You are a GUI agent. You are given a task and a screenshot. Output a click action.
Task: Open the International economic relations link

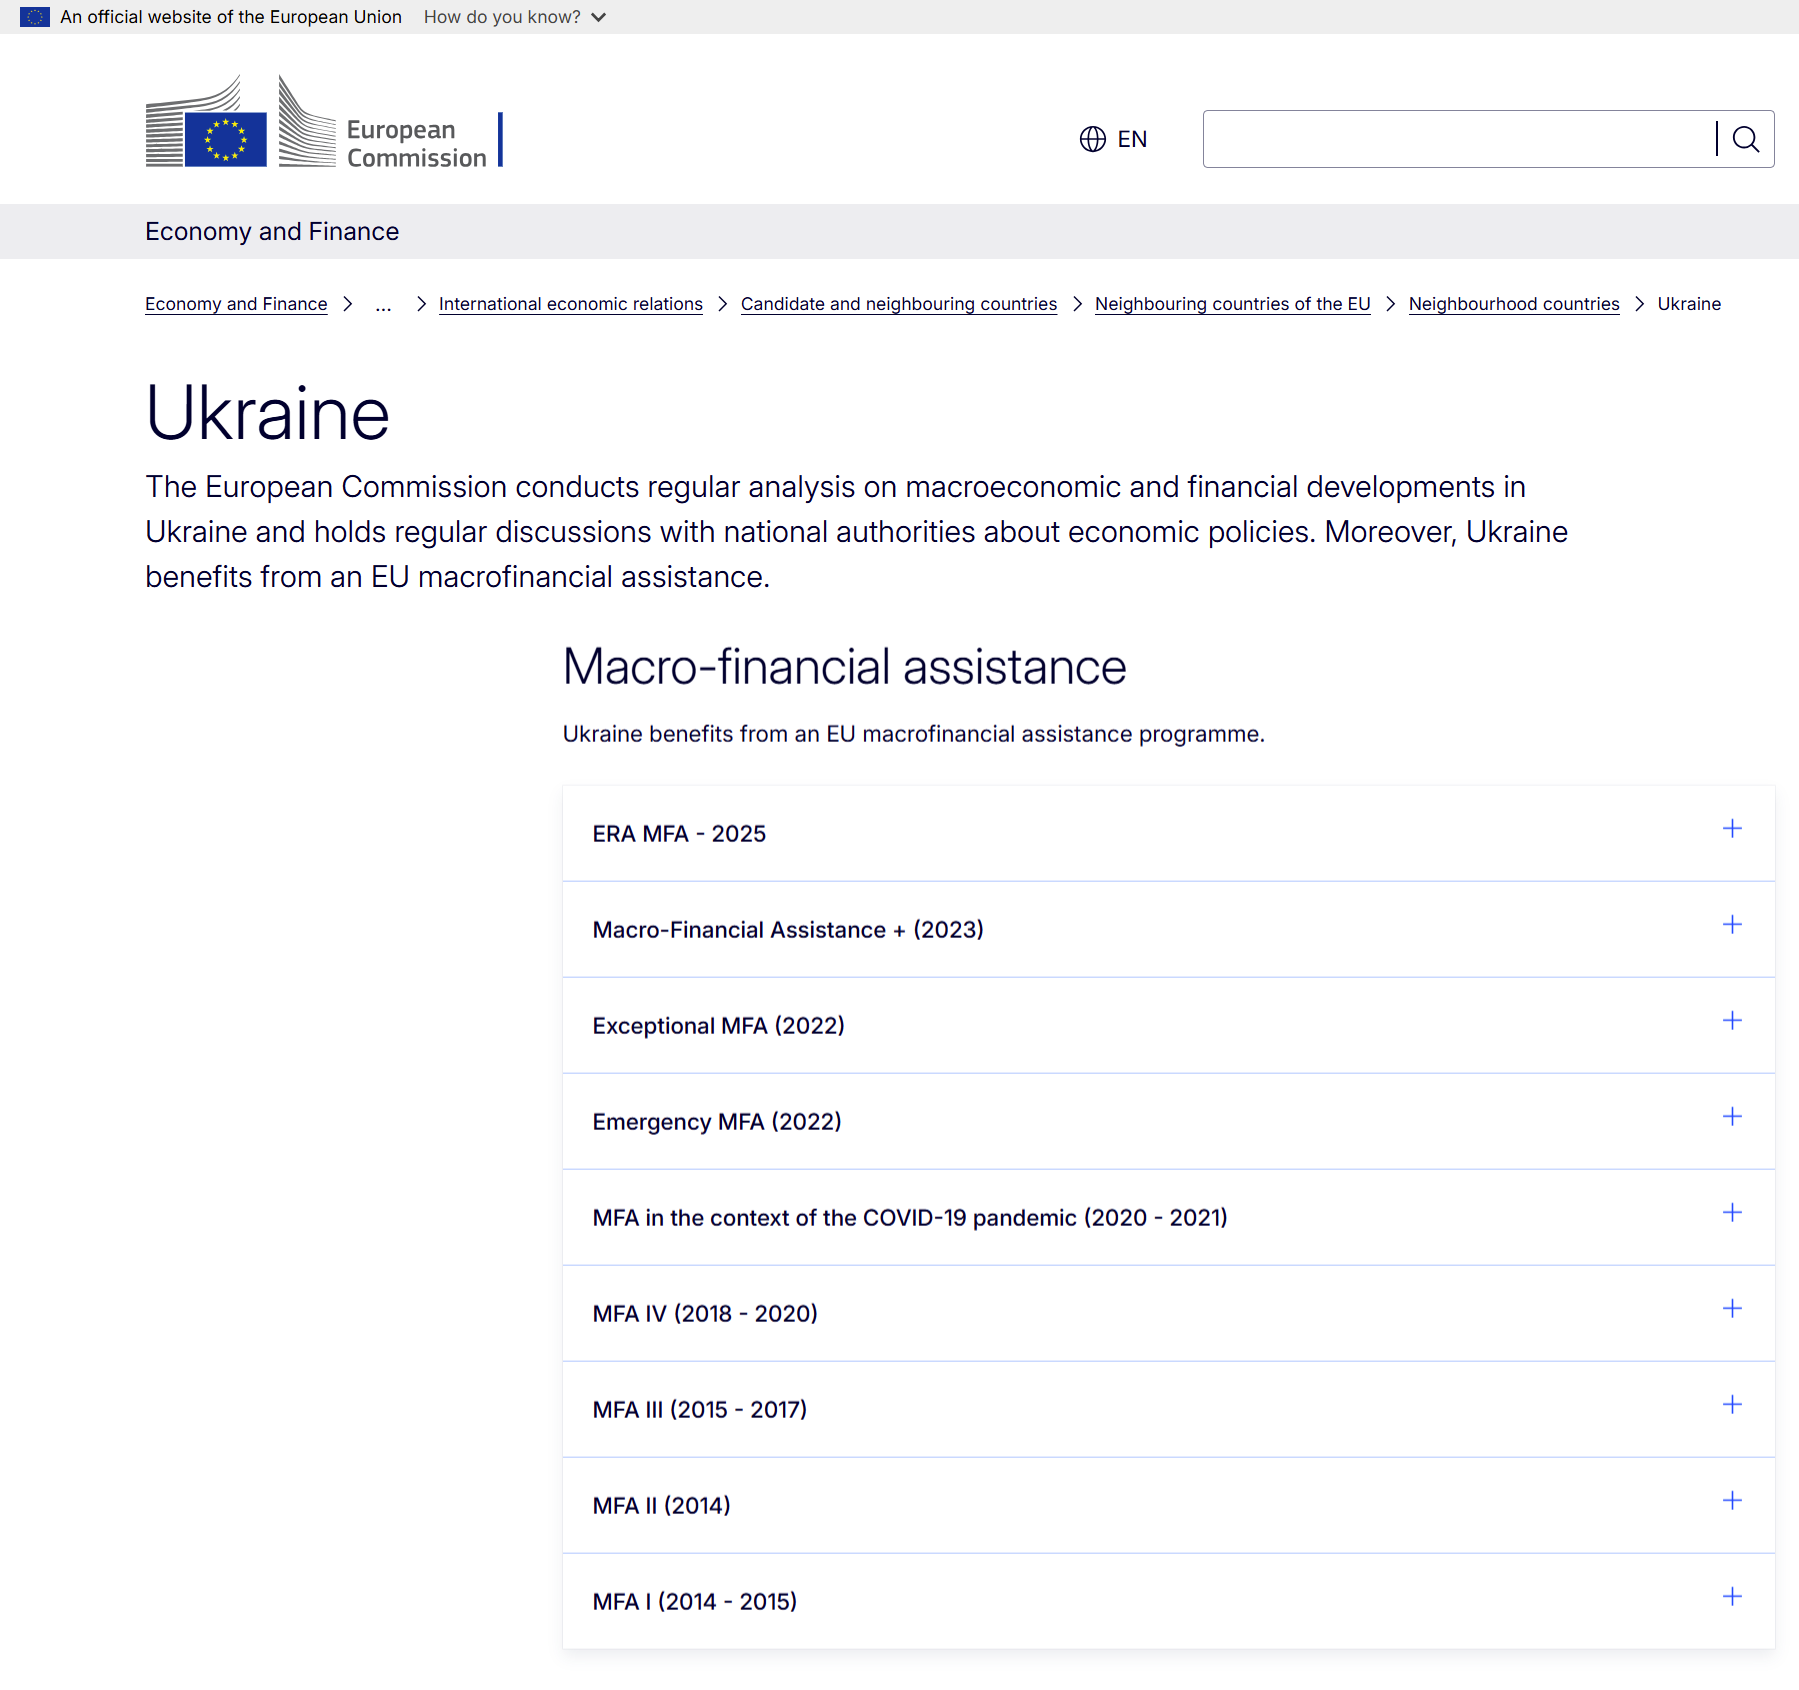tap(570, 304)
